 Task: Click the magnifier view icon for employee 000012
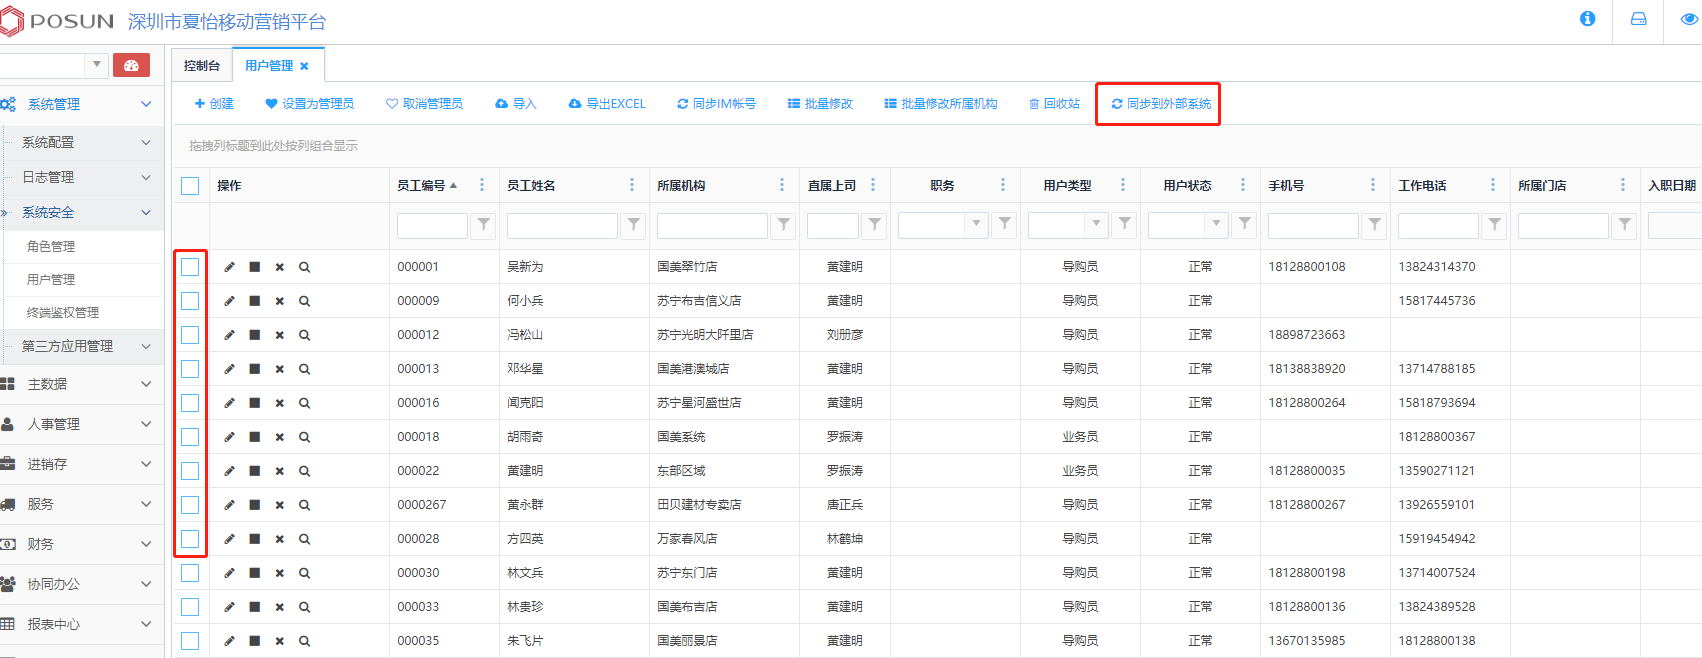[x=304, y=335]
